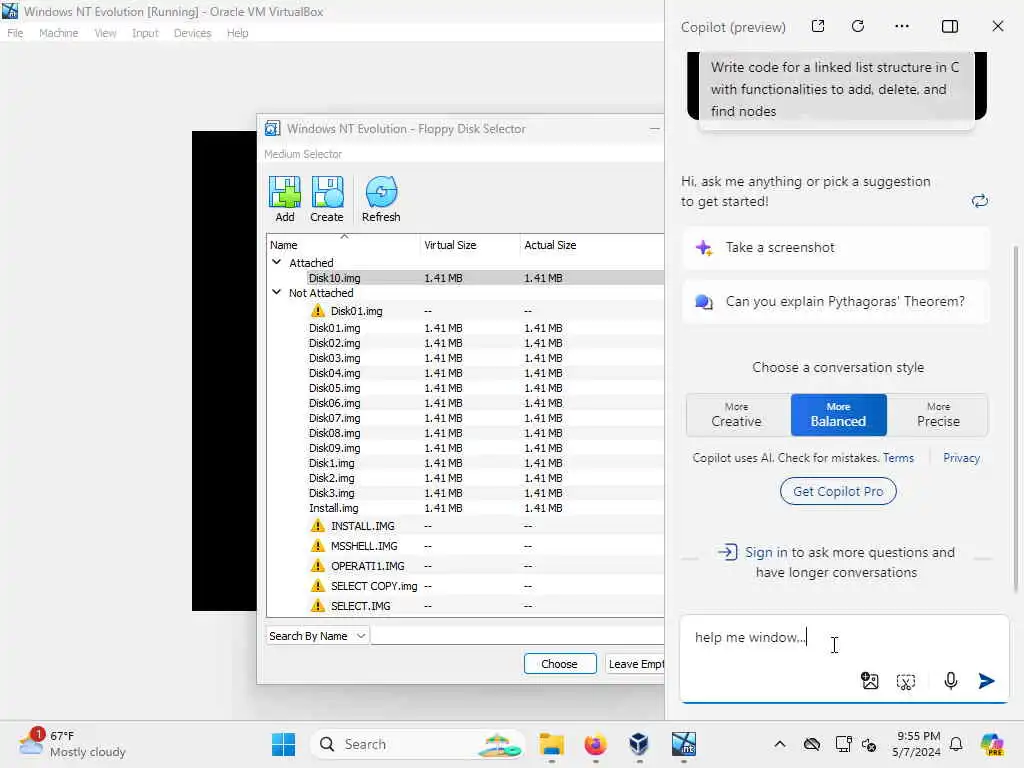Open the Copilot Terms link

(898, 458)
